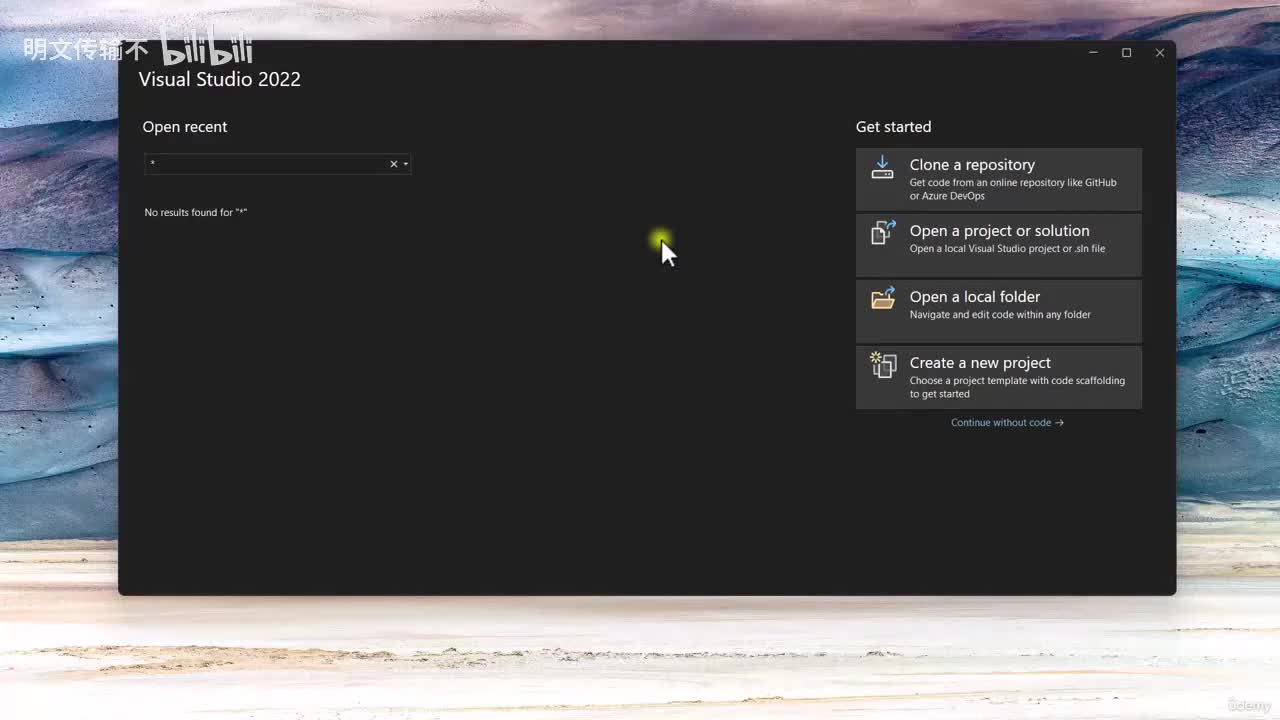Follow the Continue without code link
The height and width of the screenshot is (720, 1280).
[1007, 423]
